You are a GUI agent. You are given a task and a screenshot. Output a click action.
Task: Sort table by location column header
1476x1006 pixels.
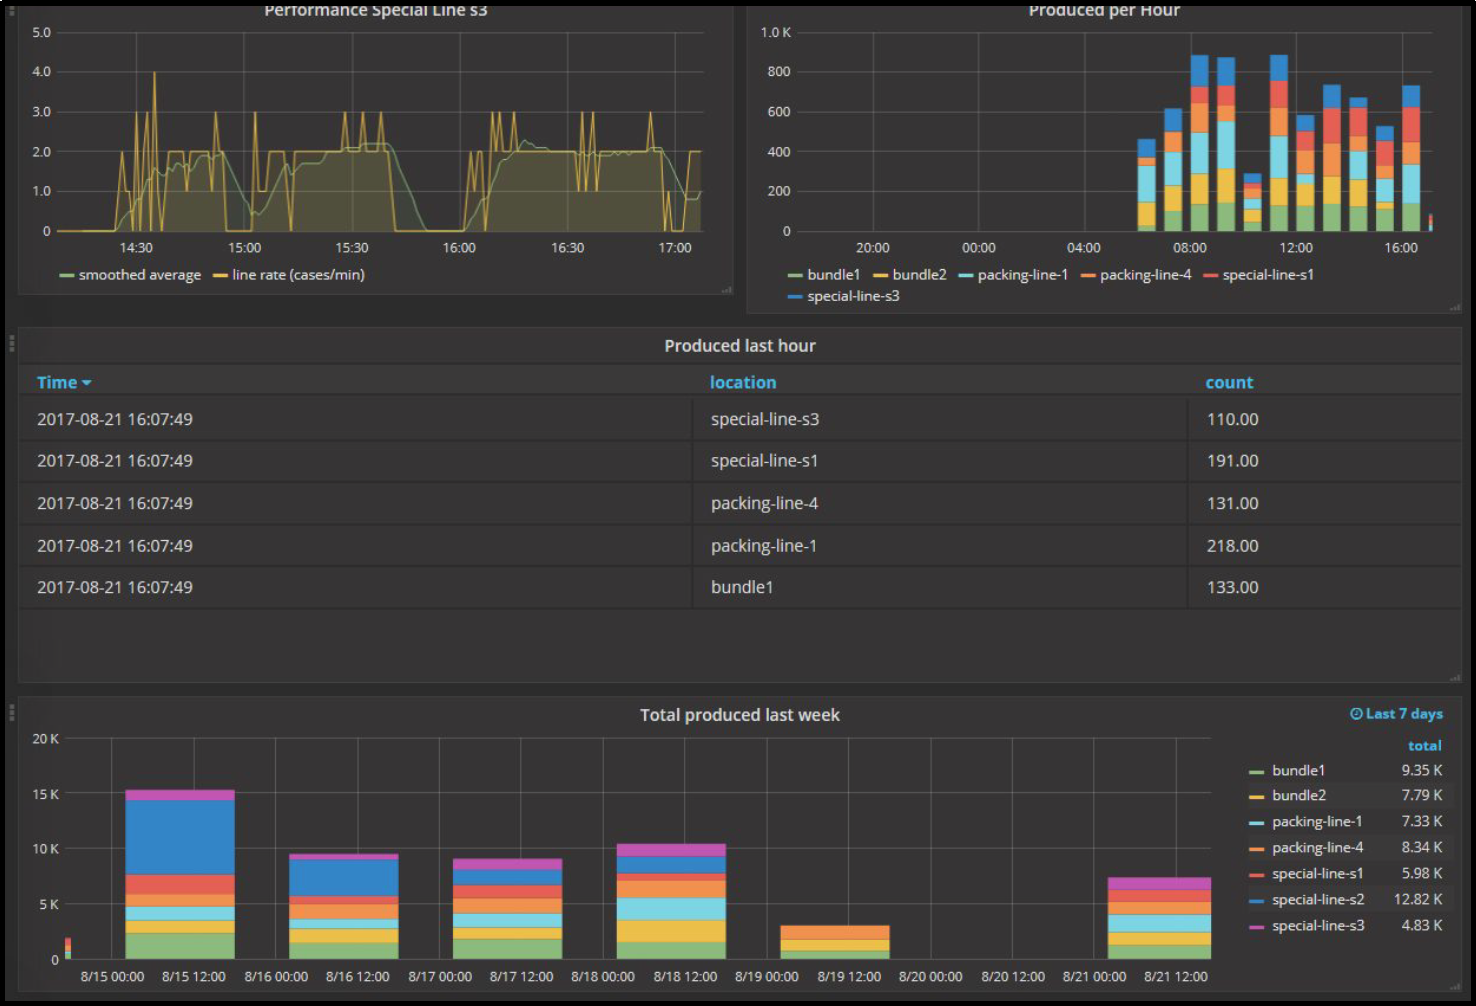click(743, 383)
